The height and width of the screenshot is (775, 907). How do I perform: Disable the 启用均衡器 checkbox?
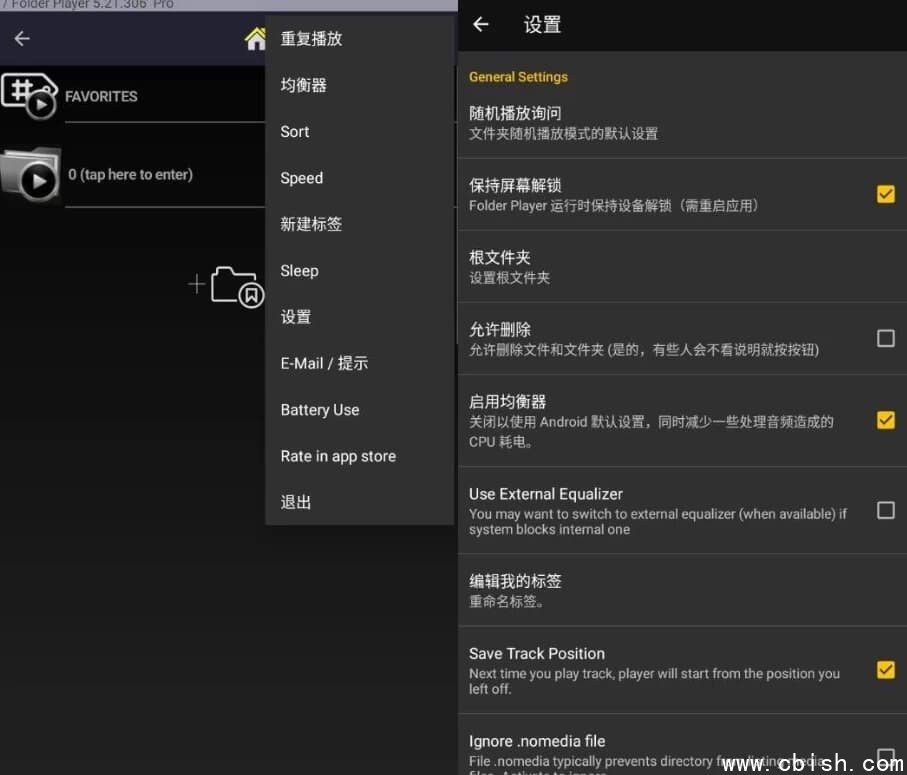click(x=885, y=420)
